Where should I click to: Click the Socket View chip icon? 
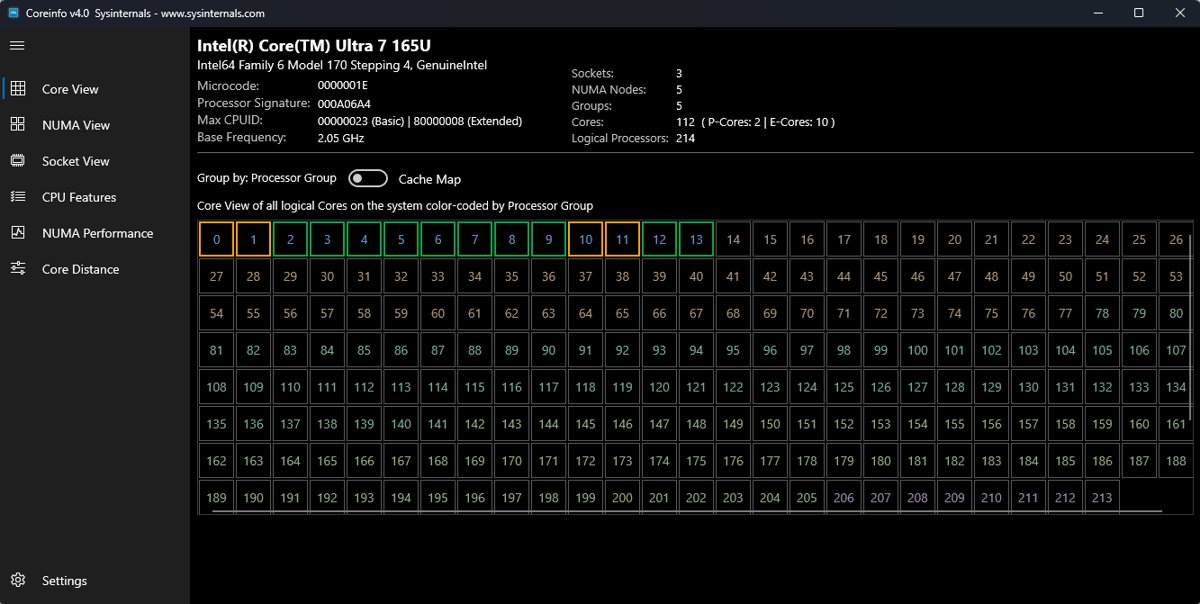click(x=17, y=161)
